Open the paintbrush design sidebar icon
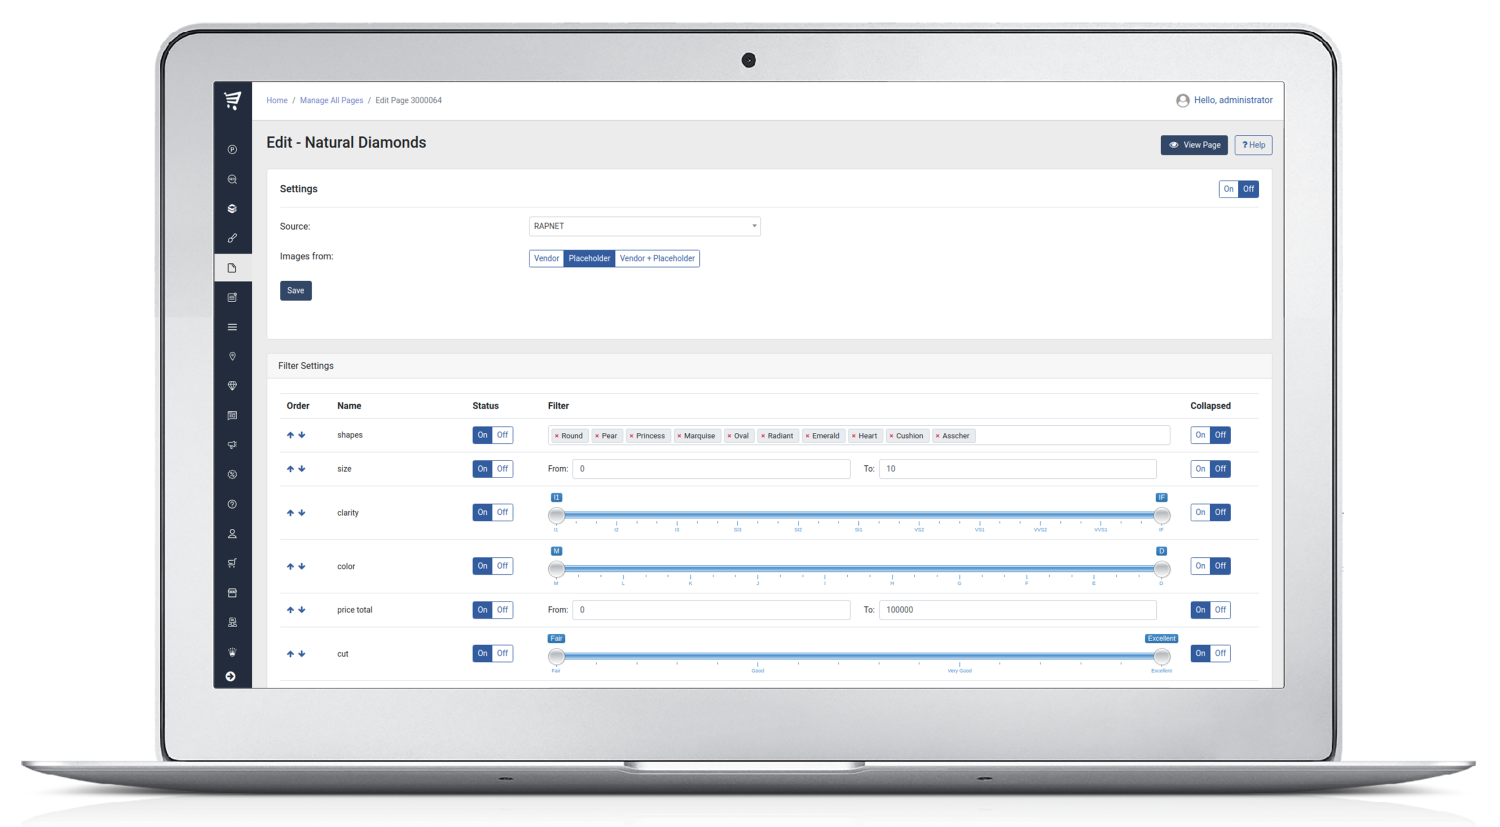The height and width of the screenshot is (827, 1500). point(232,238)
